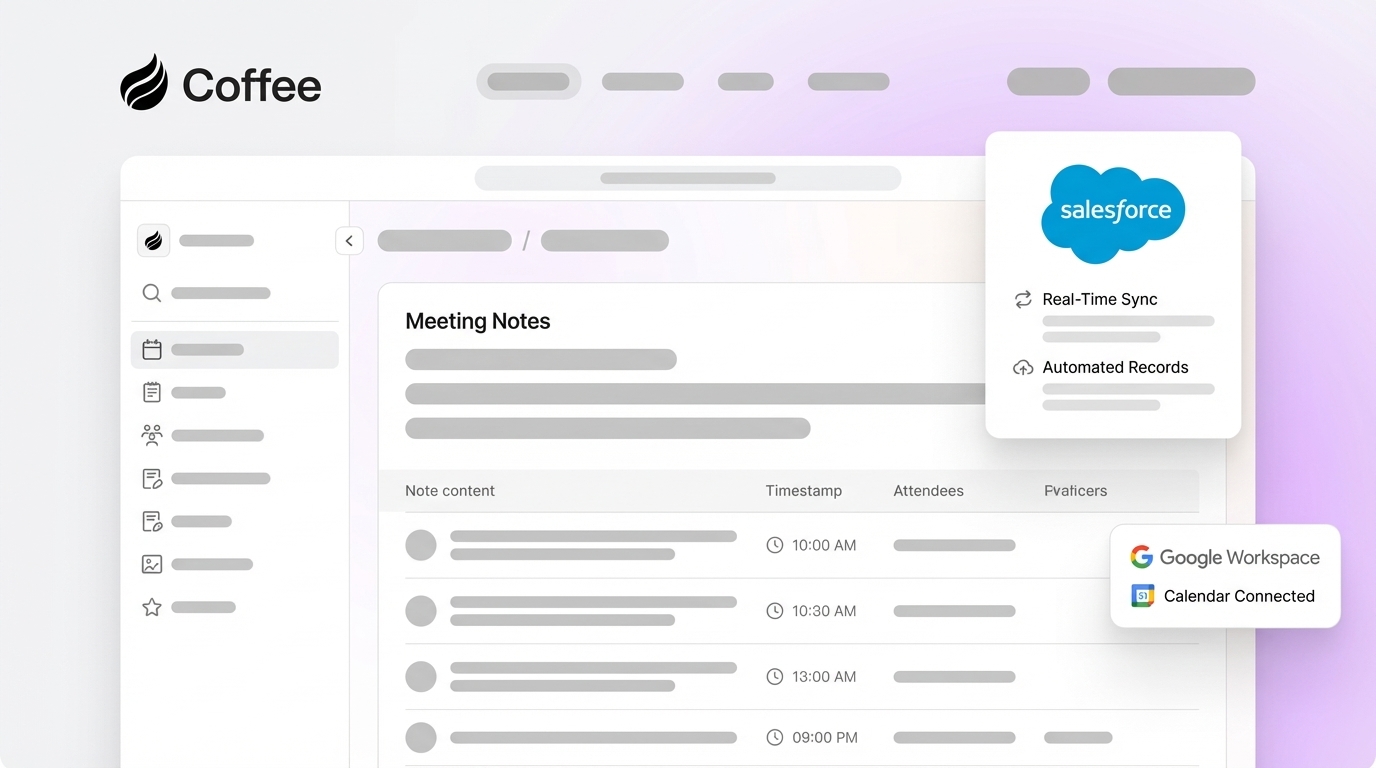The image size is (1376, 768).
Task: Click the Google Calendar Connected icon
Action: click(x=1144, y=595)
